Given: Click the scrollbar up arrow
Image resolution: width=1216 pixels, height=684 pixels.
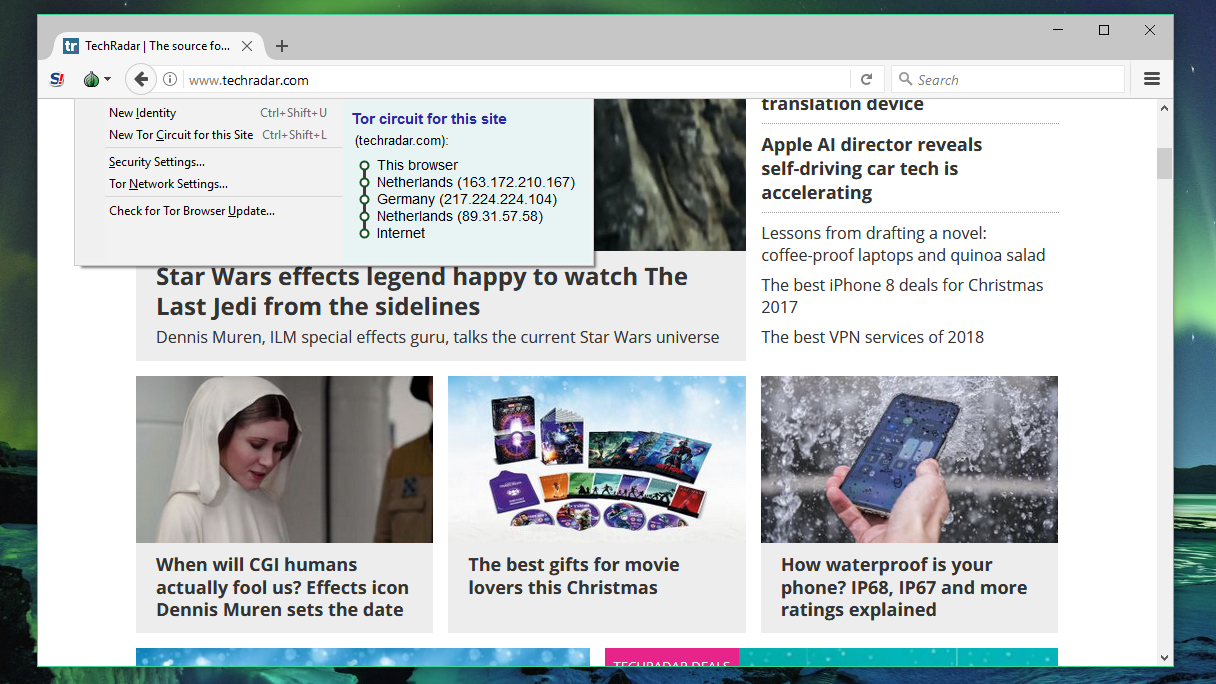Looking at the screenshot, I should (1164, 107).
